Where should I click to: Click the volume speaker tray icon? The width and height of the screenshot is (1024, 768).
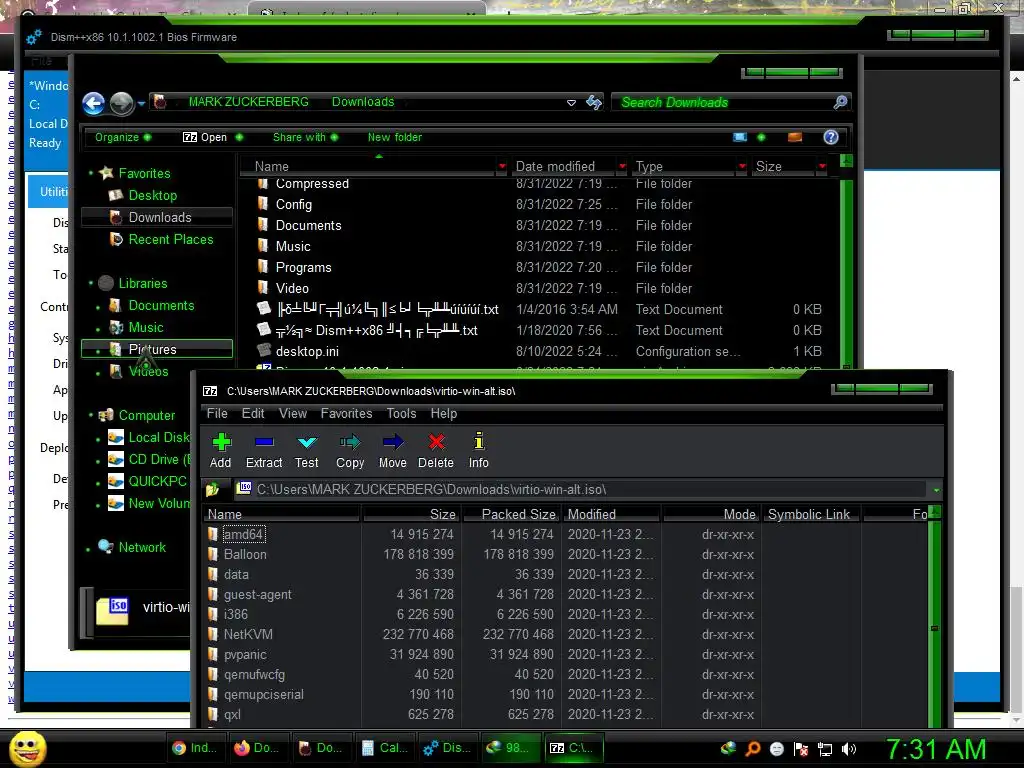pyautogui.click(x=849, y=749)
